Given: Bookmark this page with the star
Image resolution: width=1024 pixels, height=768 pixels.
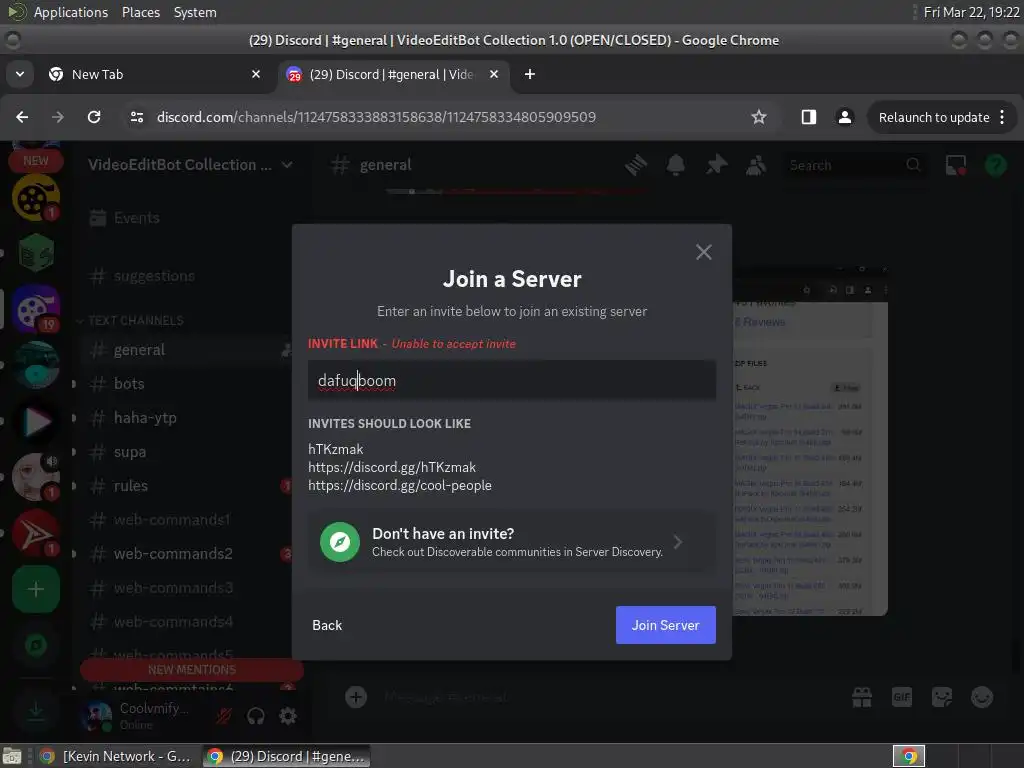Looking at the screenshot, I should (x=758, y=117).
